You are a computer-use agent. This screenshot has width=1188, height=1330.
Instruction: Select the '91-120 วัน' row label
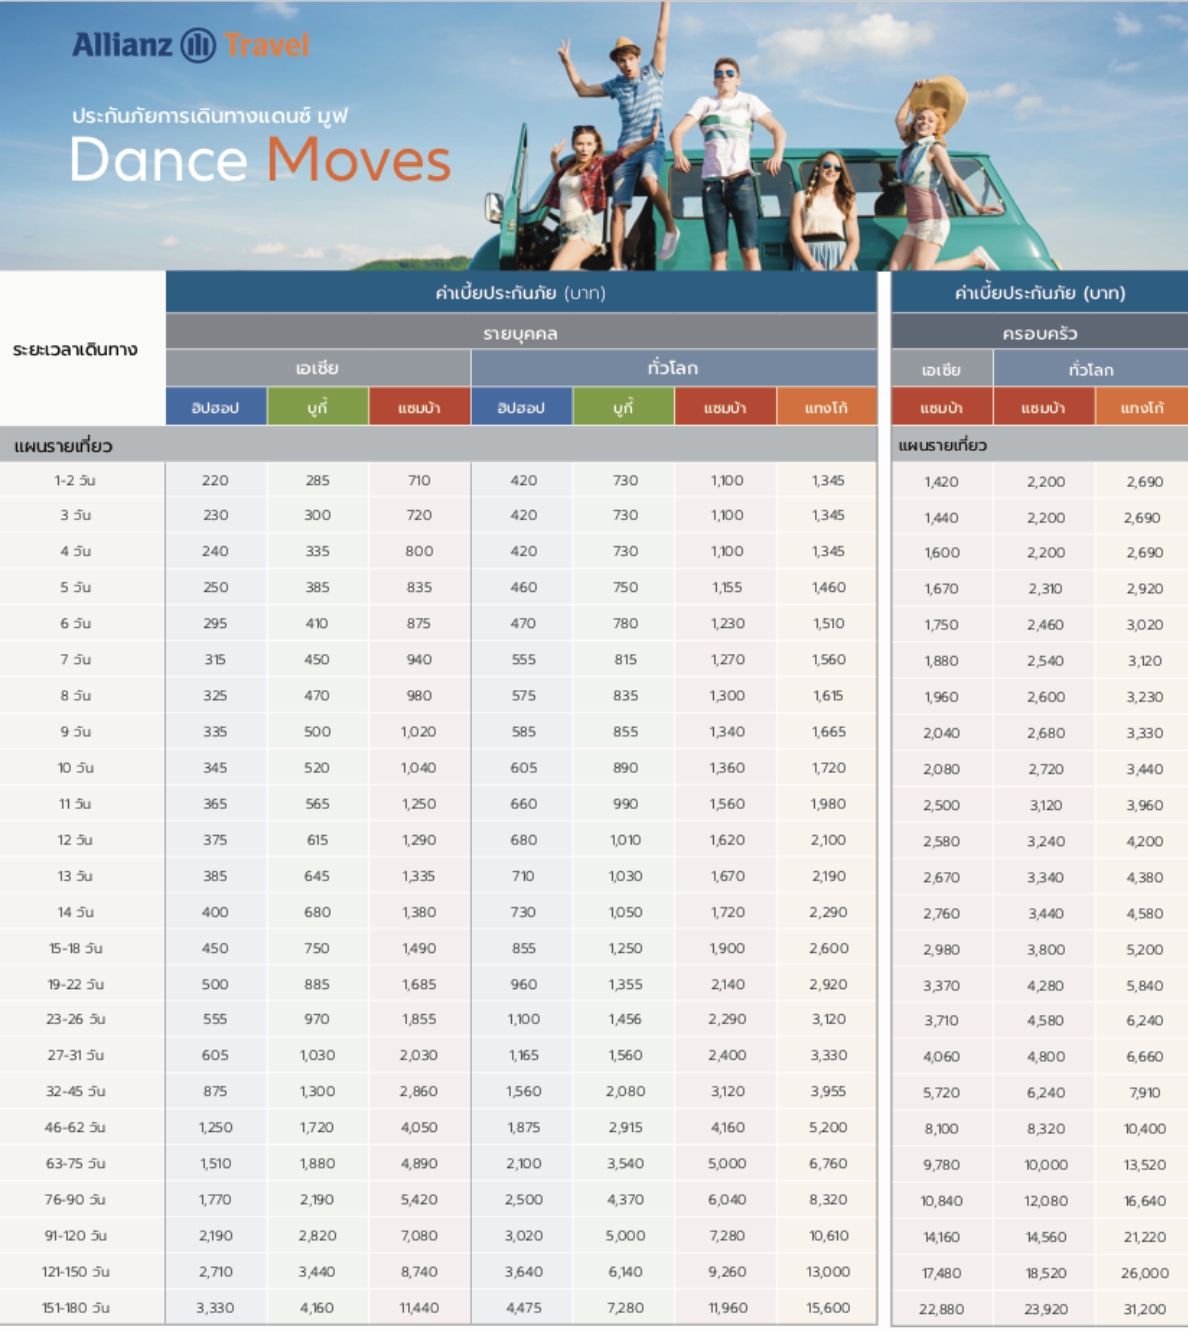coord(75,1236)
